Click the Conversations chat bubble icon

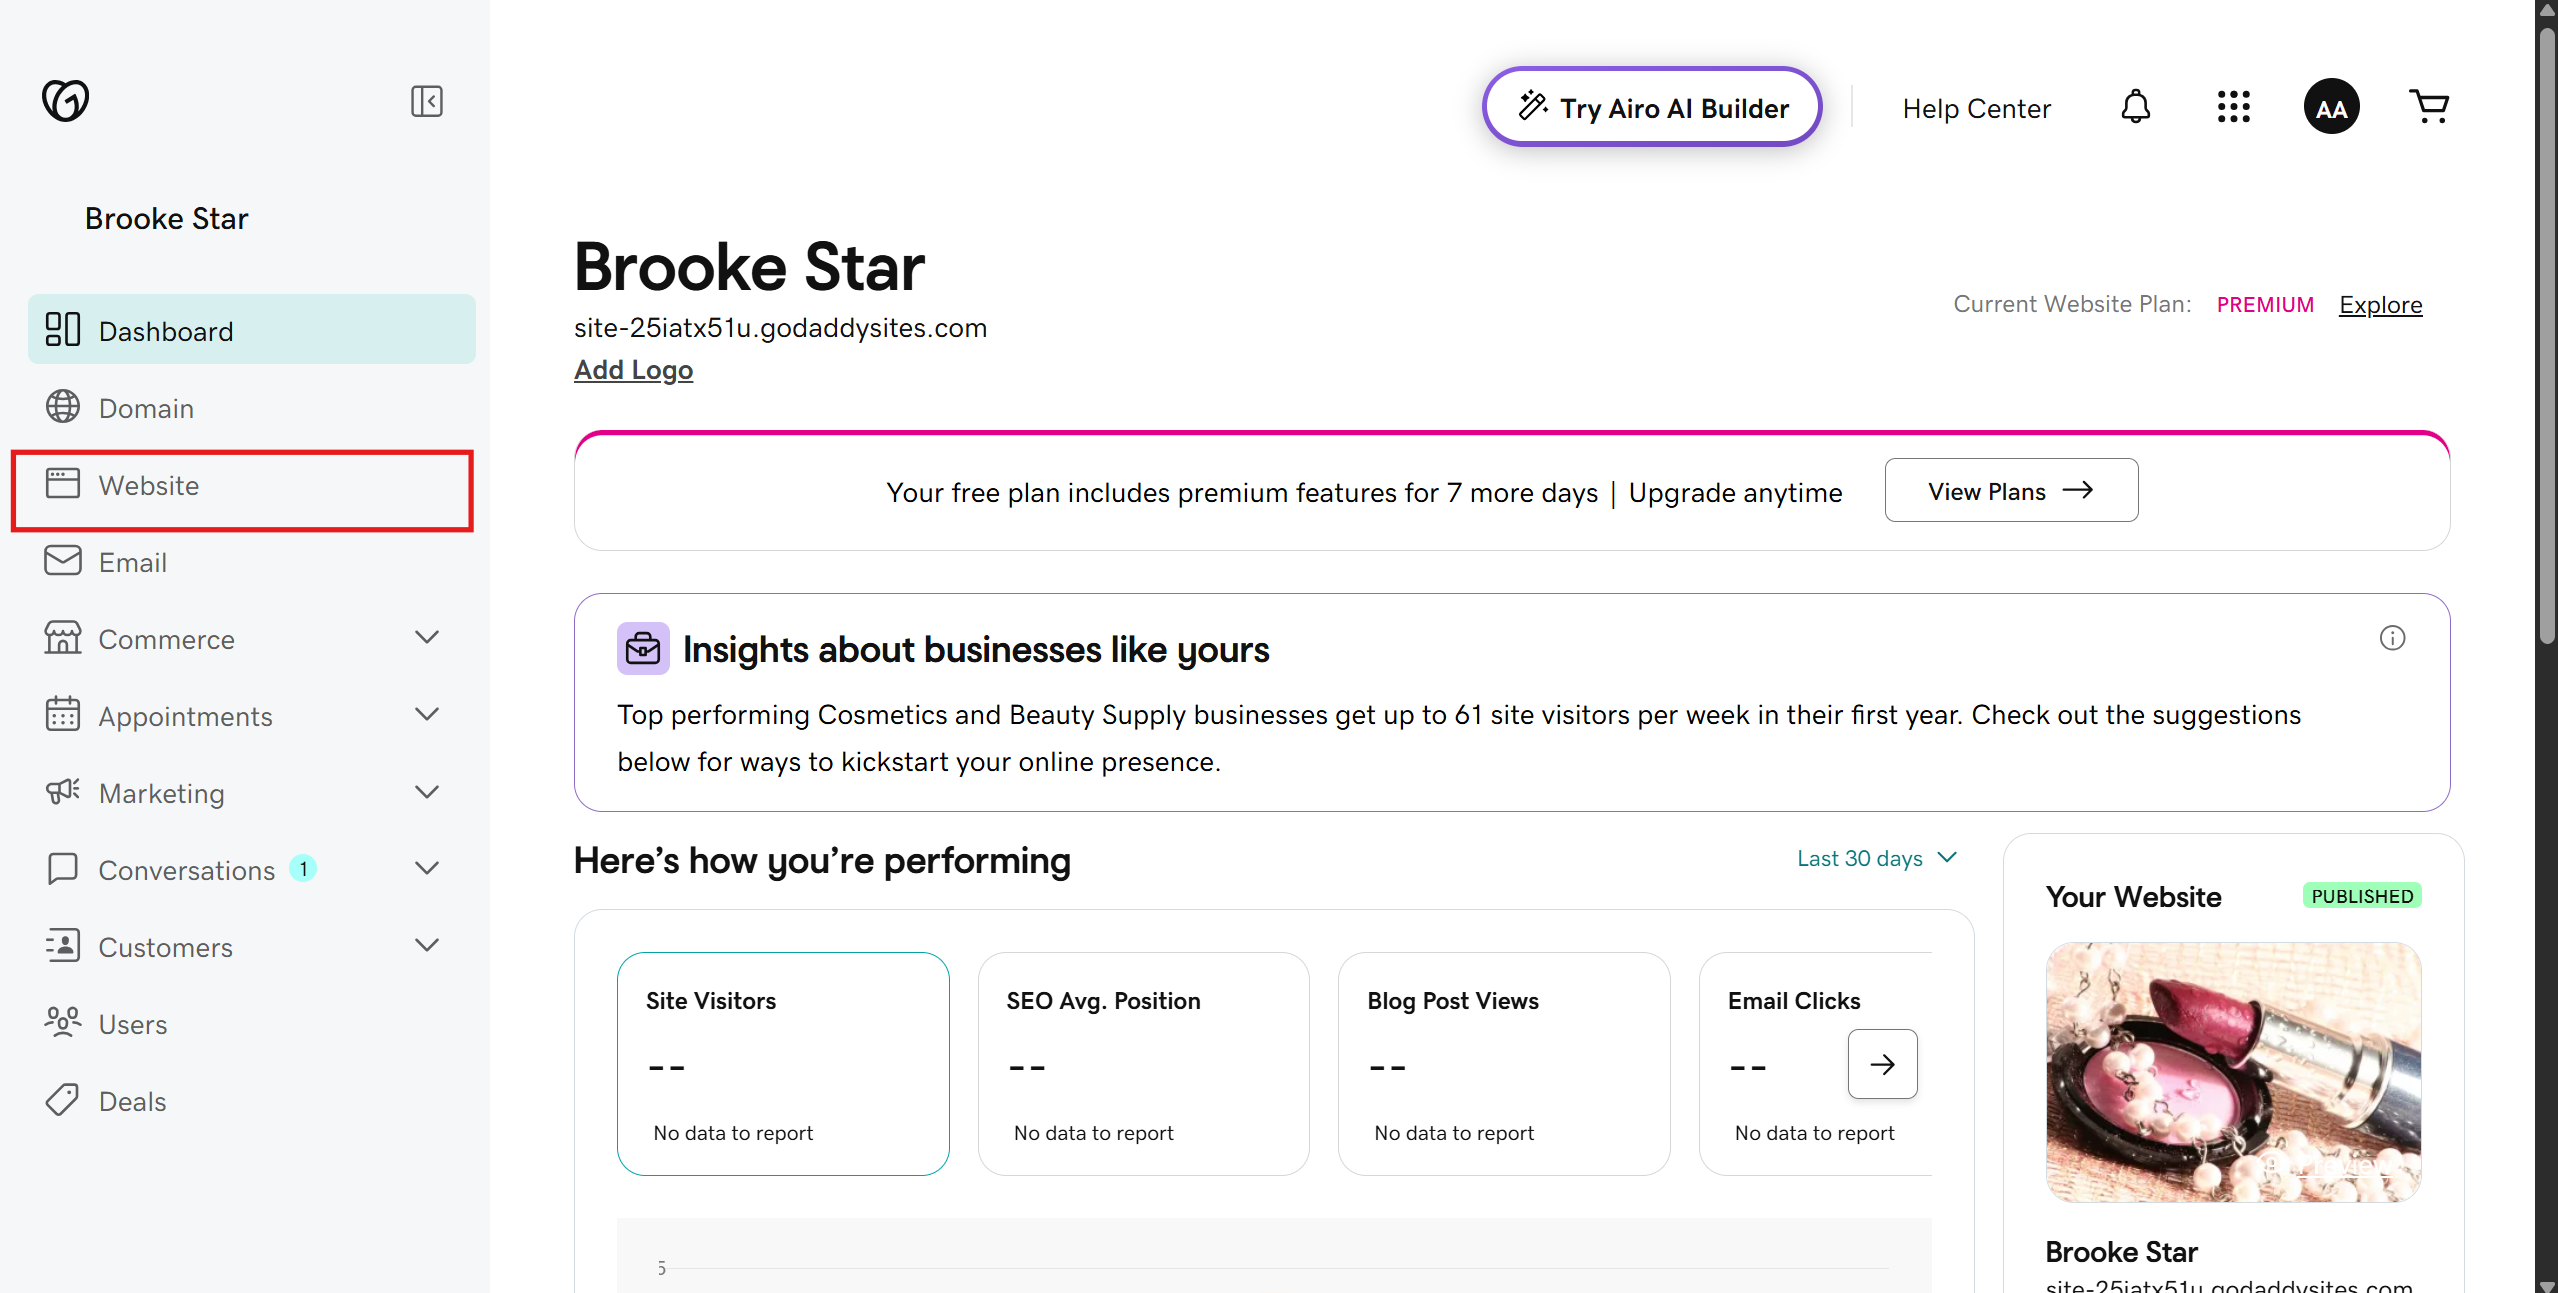[x=63, y=869]
